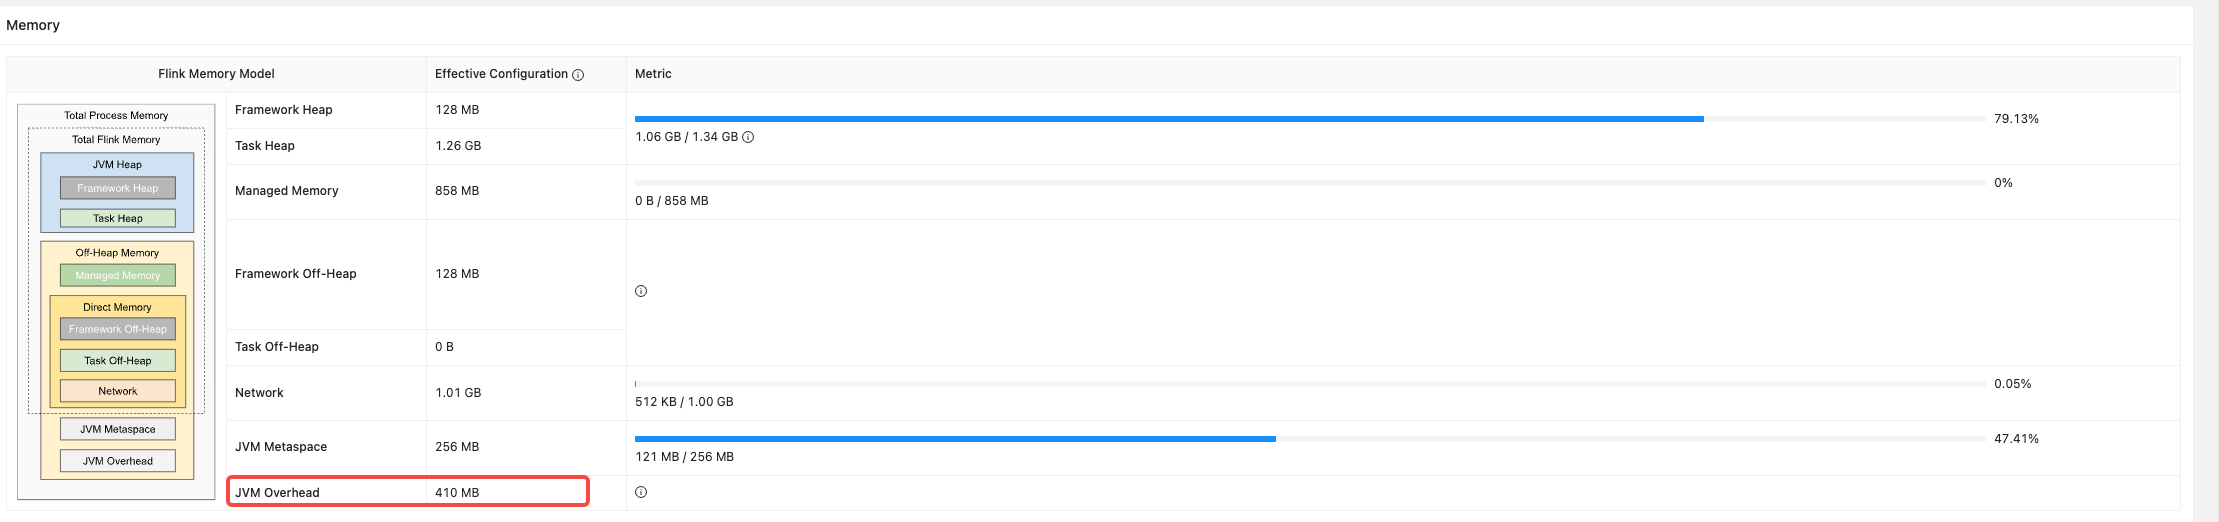Click info icon beside Effective Configuration header
Screen dimensions: 2219x522
tap(578, 75)
